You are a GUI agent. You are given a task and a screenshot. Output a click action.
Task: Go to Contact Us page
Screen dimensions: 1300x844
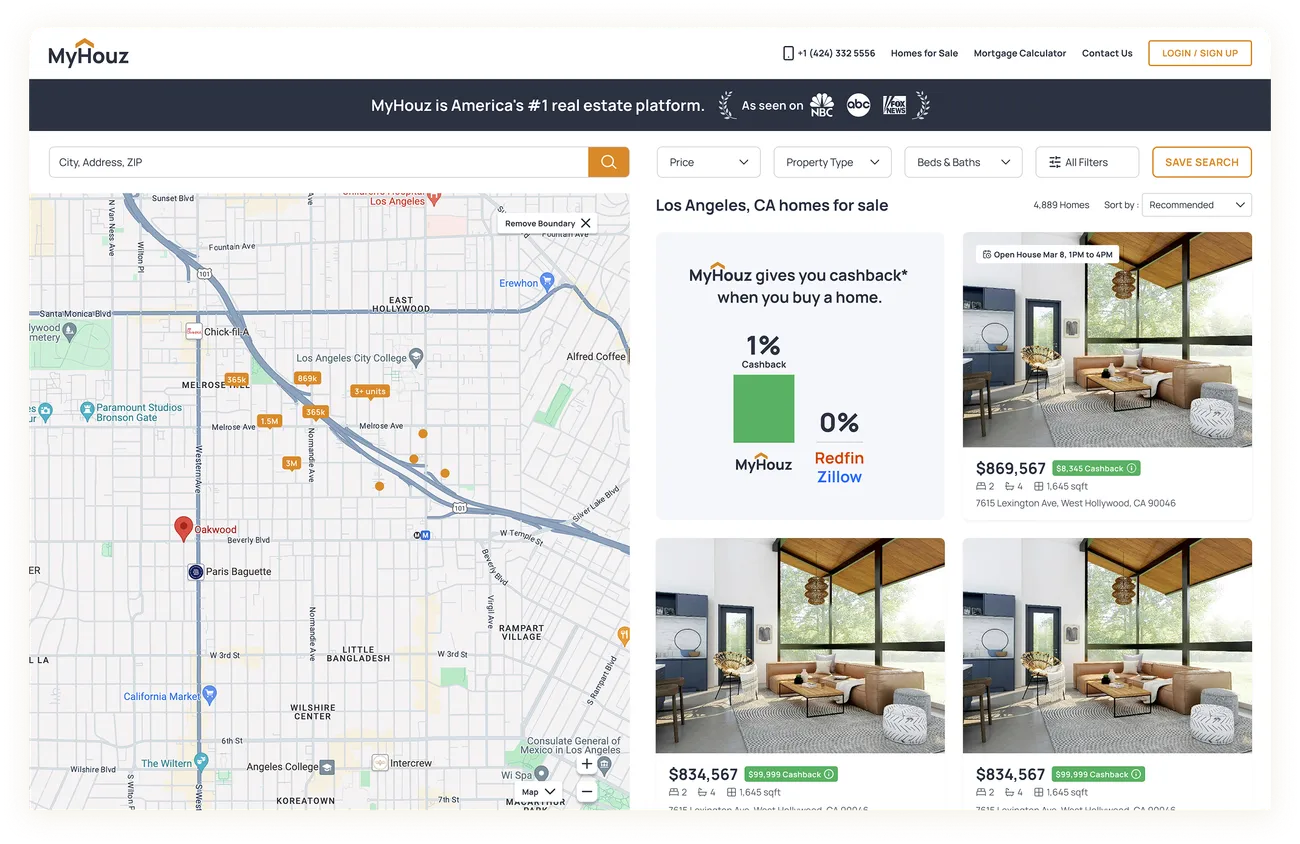pyautogui.click(x=1107, y=53)
